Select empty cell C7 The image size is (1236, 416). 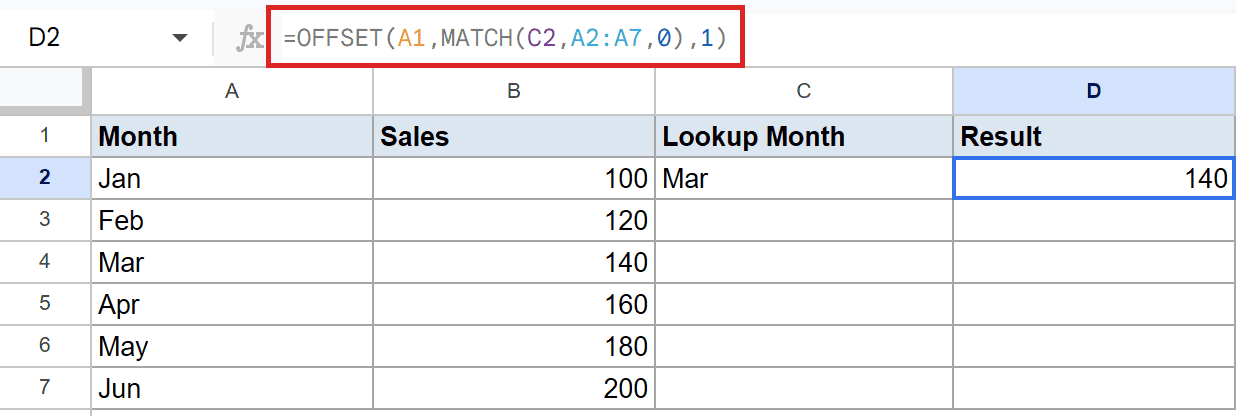pyautogui.click(x=804, y=388)
